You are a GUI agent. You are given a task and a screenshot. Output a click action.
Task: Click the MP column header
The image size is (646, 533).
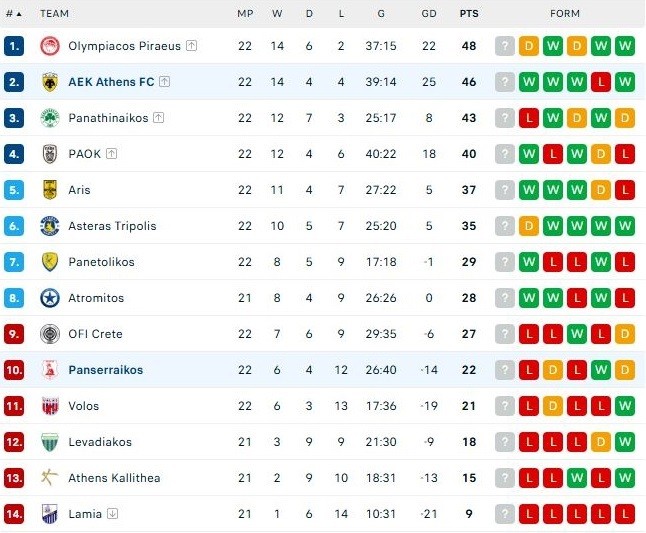(245, 14)
